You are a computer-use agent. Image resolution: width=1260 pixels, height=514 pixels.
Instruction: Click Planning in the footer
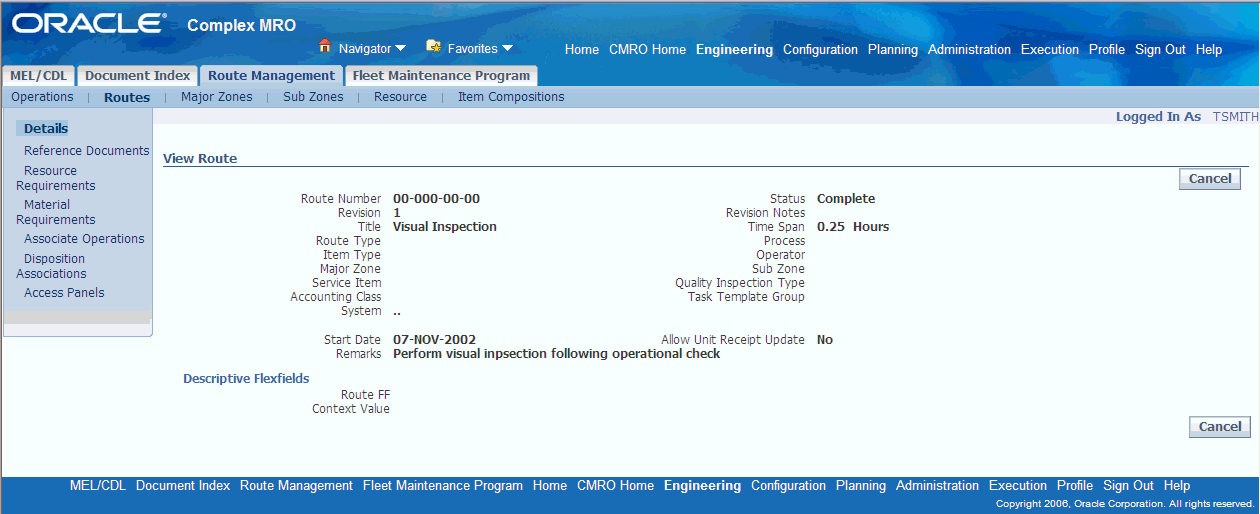click(x=861, y=486)
